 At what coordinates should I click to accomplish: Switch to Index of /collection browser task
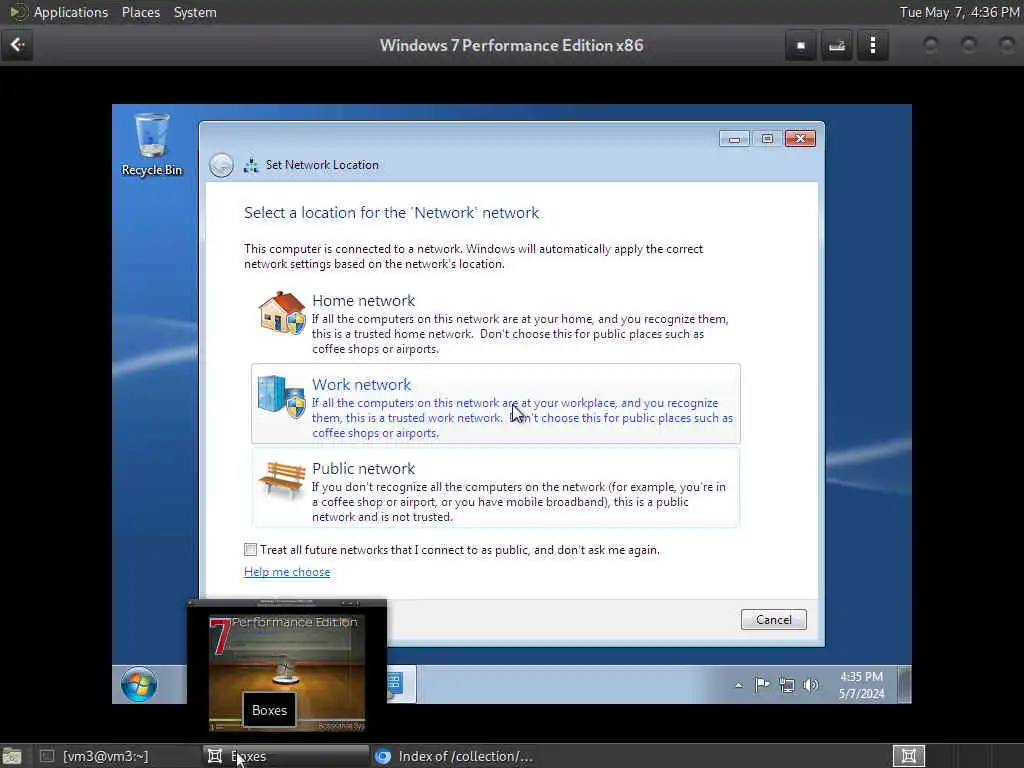[454, 756]
